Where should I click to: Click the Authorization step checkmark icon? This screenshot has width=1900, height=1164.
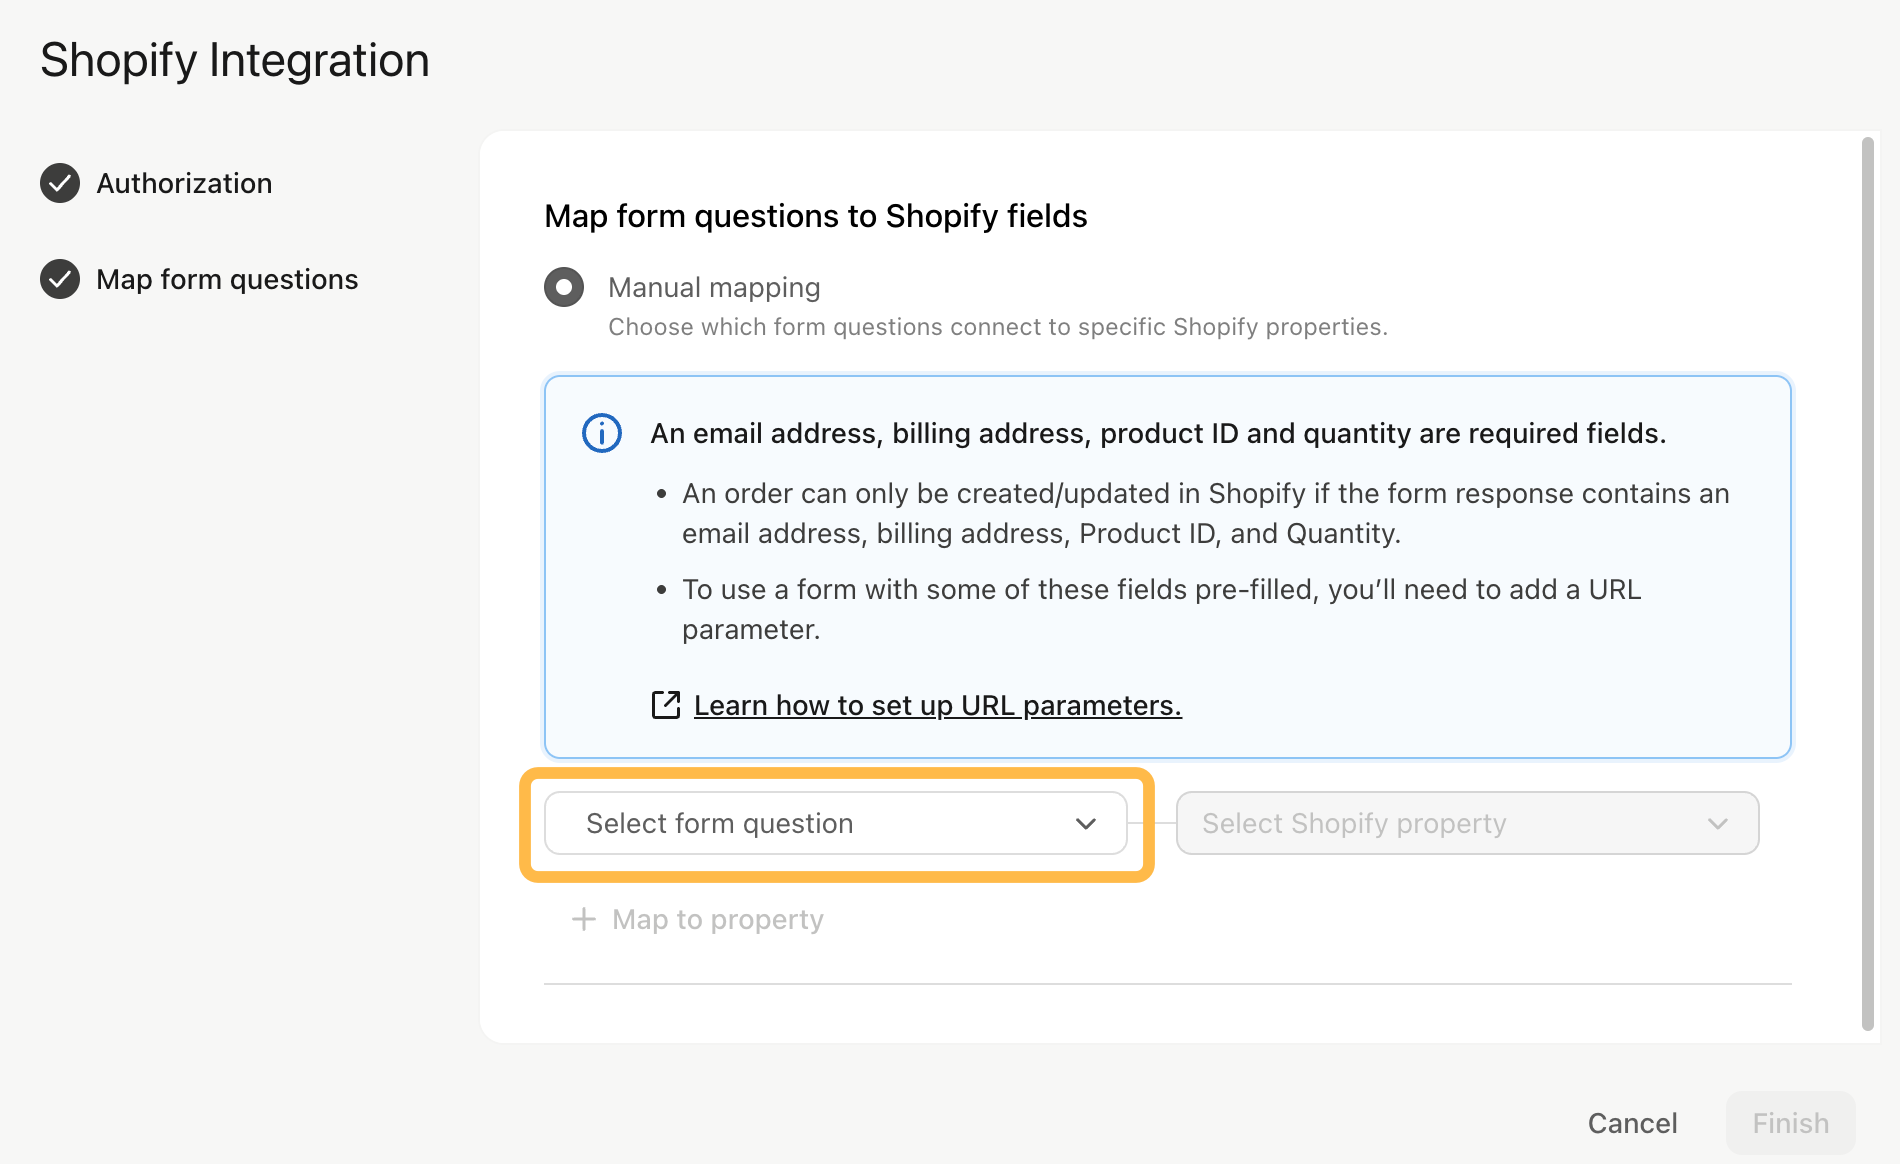[x=60, y=183]
